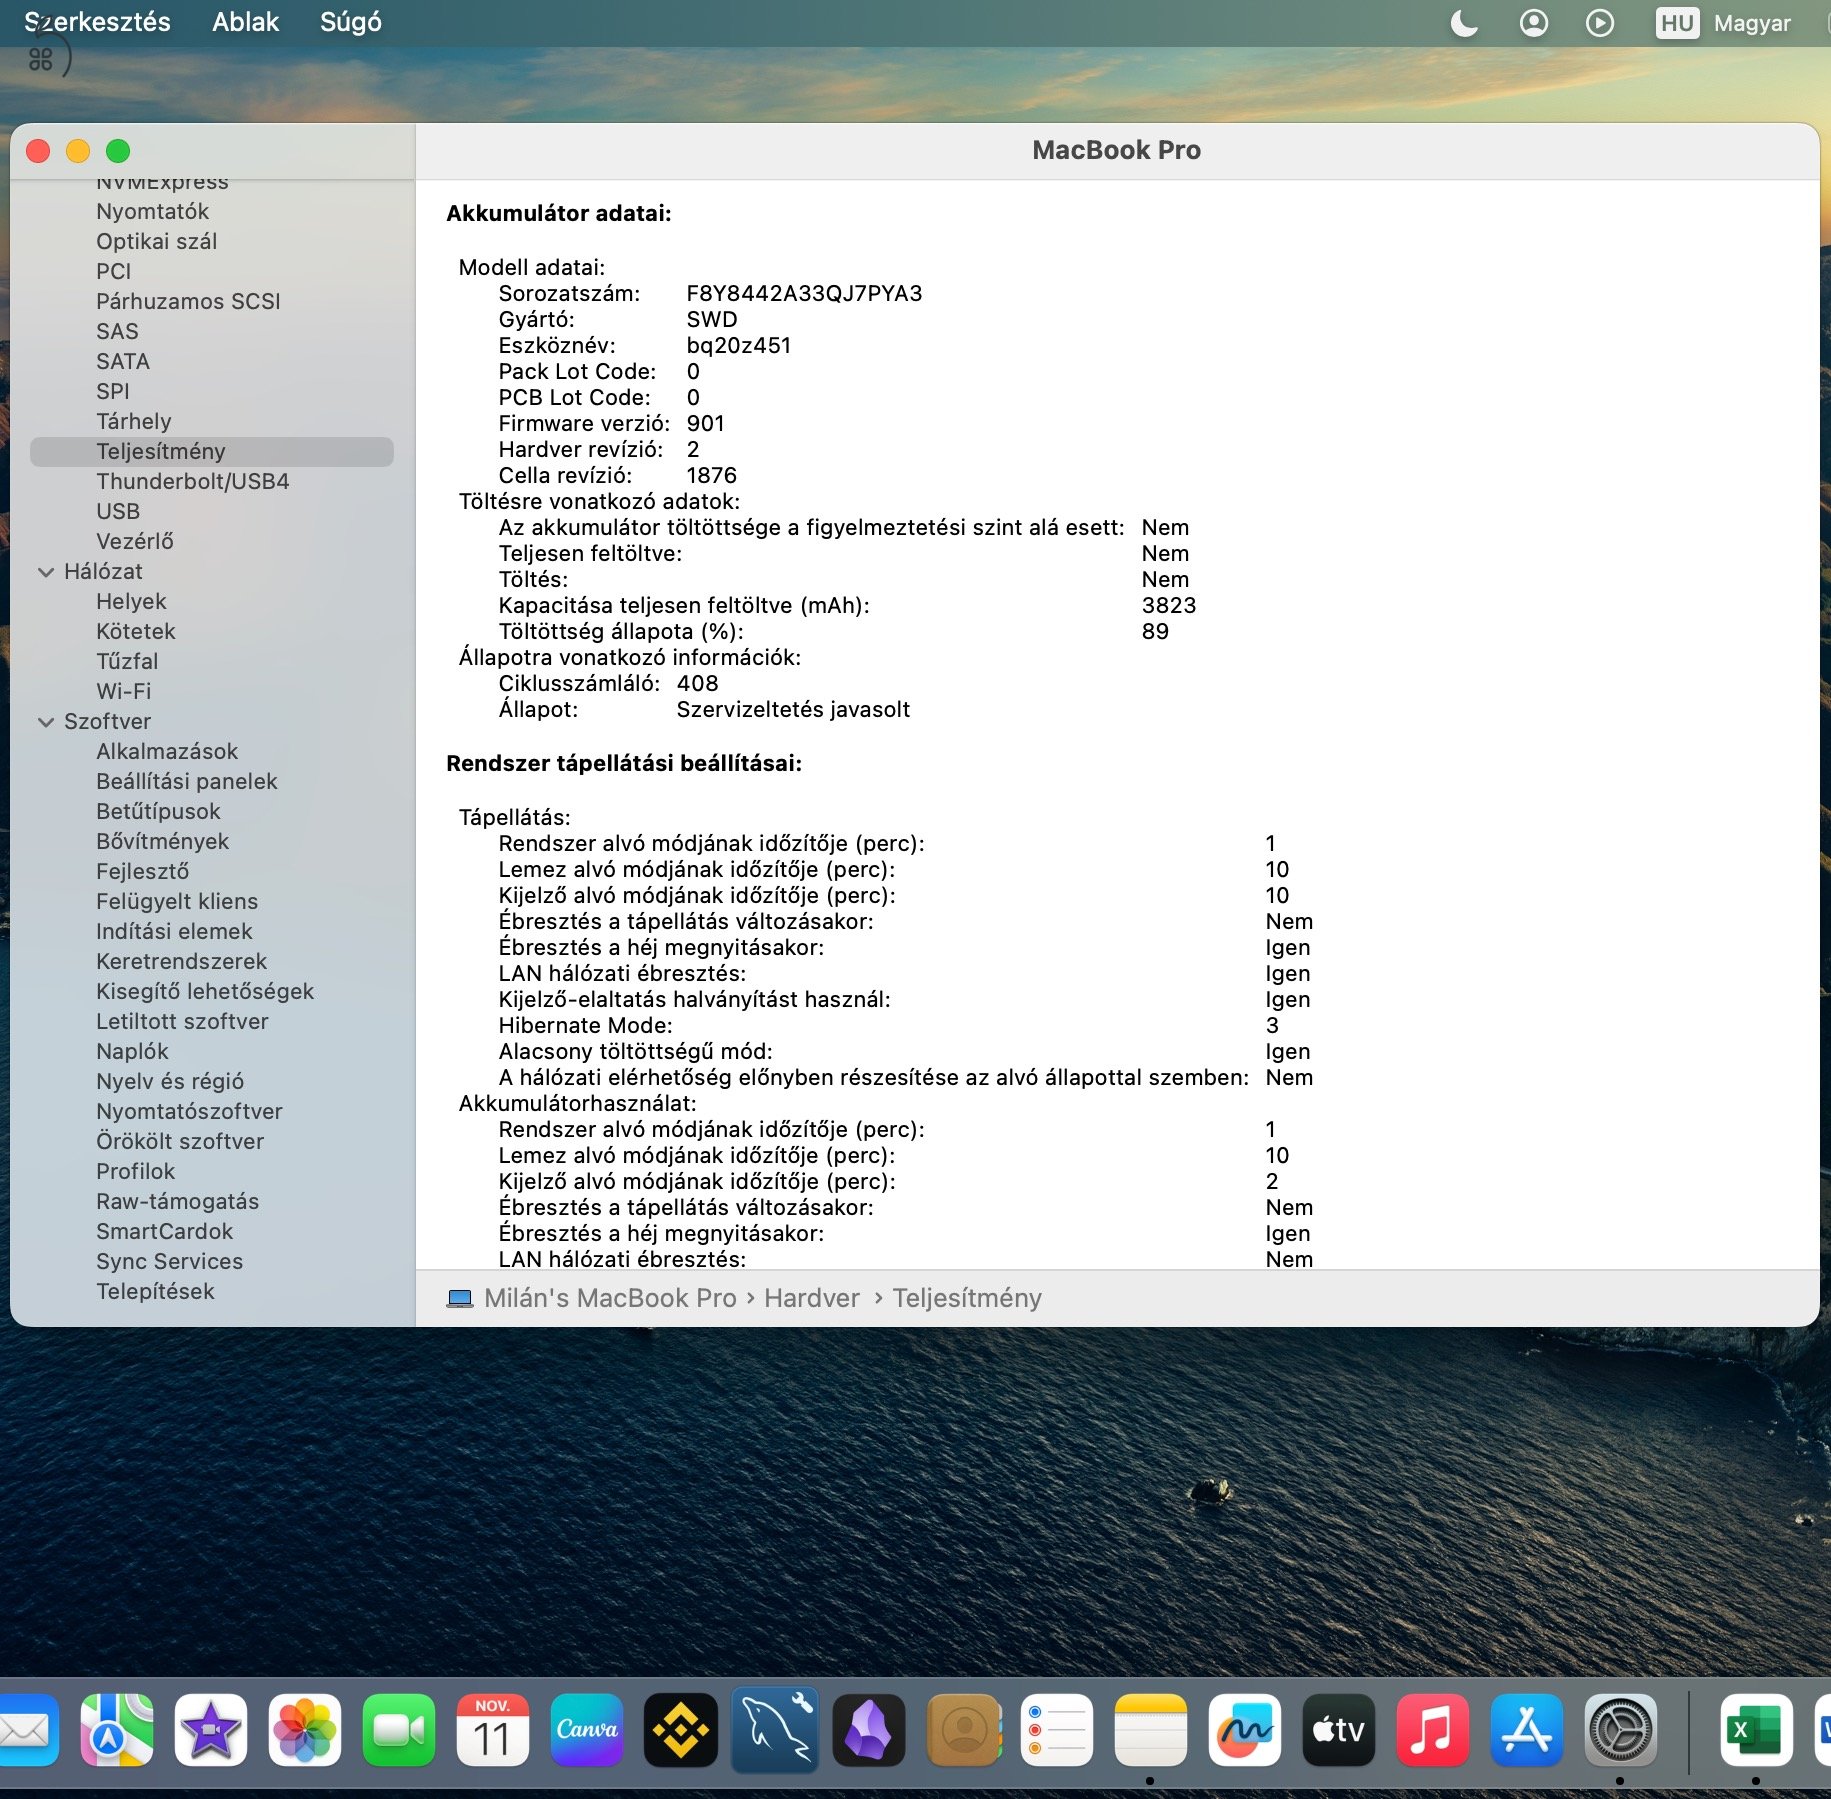Launch Excel from the dock
Image resolution: width=1831 pixels, height=1799 pixels.
click(1757, 1730)
